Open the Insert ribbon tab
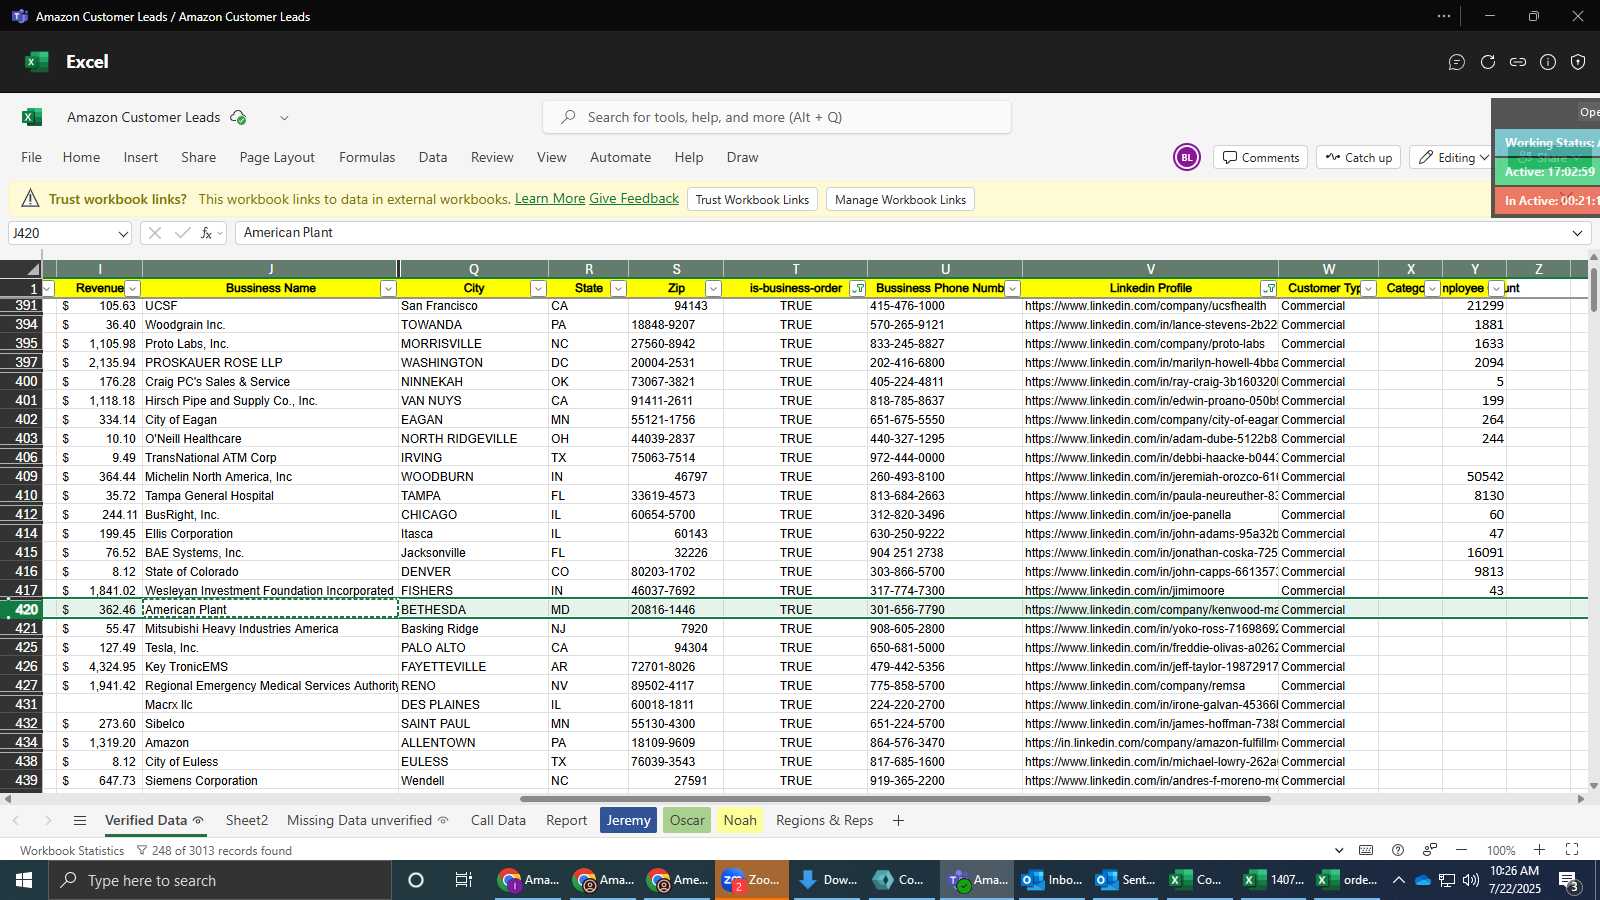 (x=141, y=157)
